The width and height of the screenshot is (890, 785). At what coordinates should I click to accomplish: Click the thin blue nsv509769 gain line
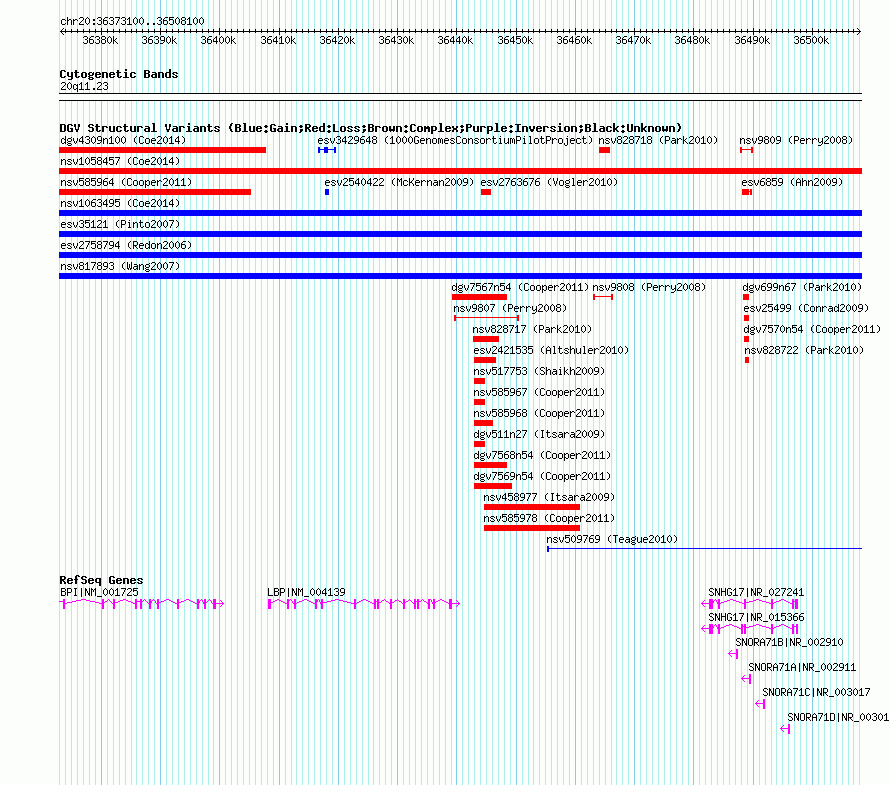pyautogui.click(x=704, y=549)
